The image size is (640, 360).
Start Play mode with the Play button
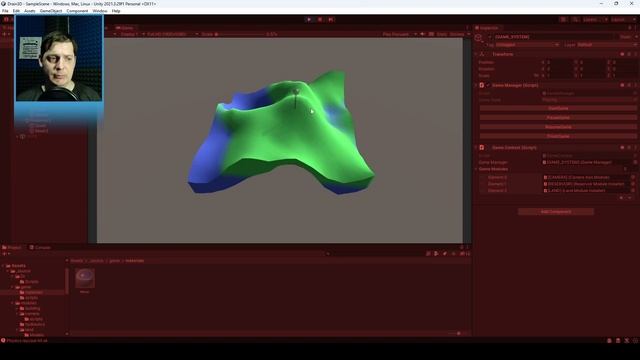pos(309,19)
